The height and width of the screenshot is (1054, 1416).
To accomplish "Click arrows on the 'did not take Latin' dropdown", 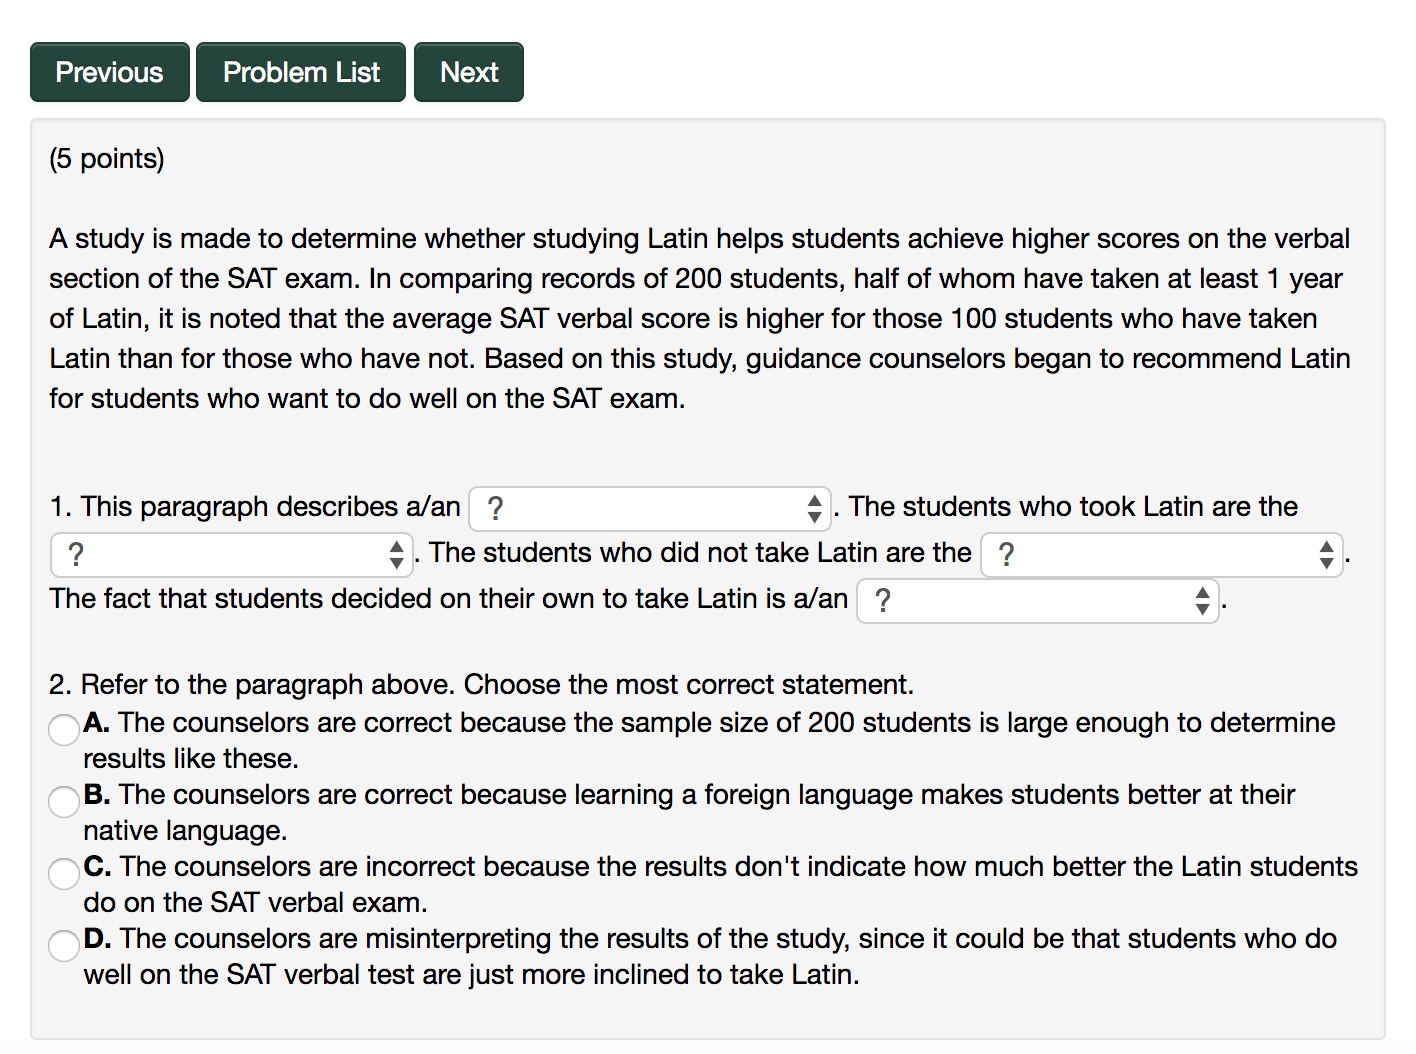I will pyautogui.click(x=1326, y=555).
